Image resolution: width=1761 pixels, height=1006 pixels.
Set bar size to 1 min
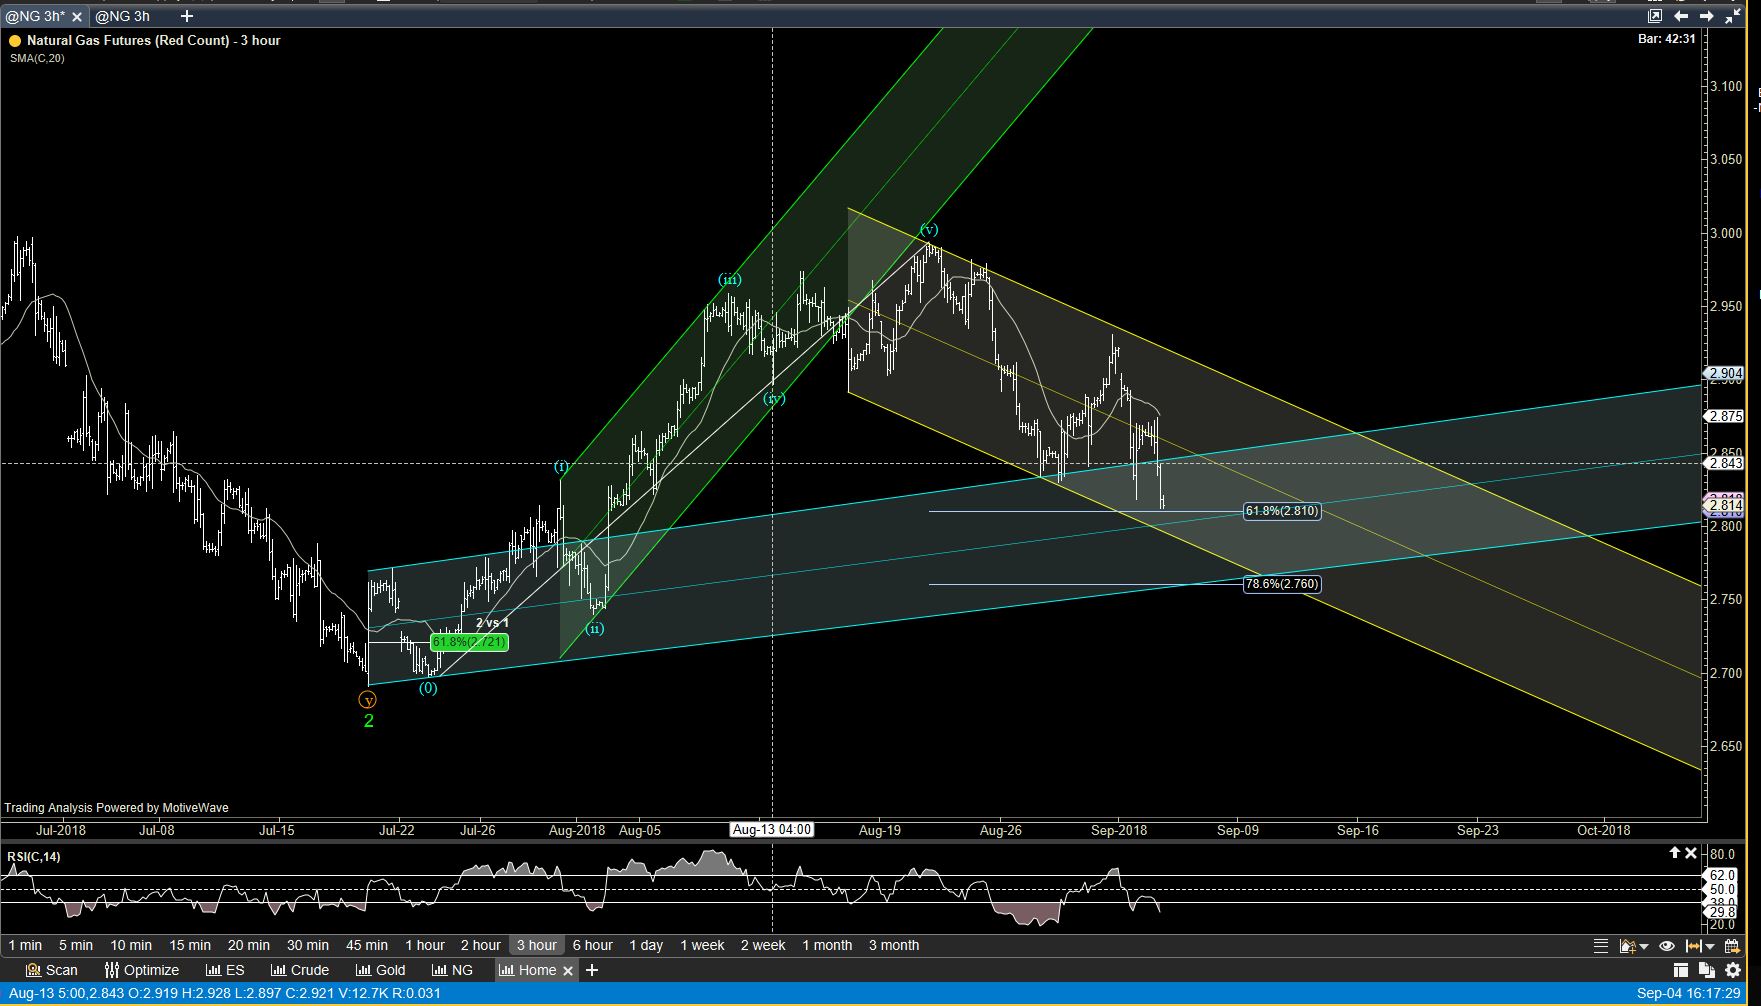(x=25, y=945)
